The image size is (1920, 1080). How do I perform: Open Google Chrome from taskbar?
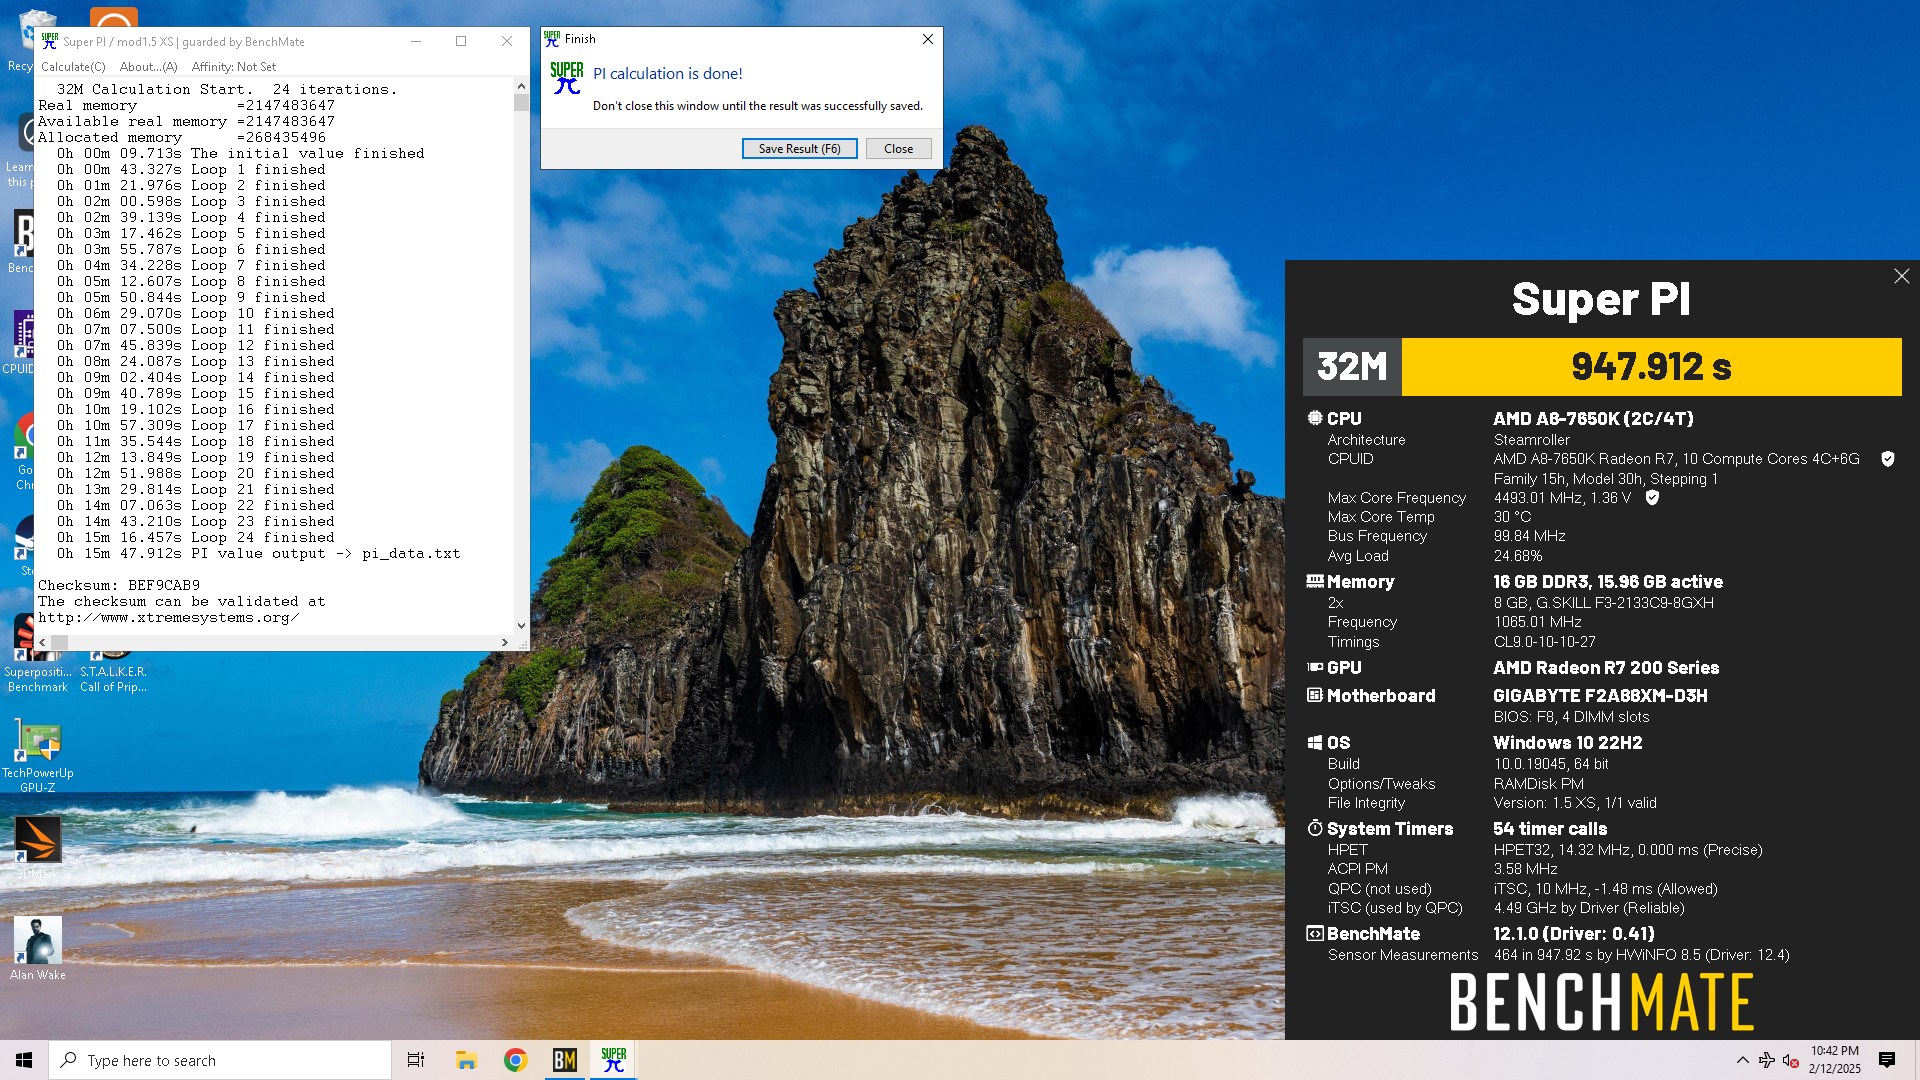point(516,1060)
